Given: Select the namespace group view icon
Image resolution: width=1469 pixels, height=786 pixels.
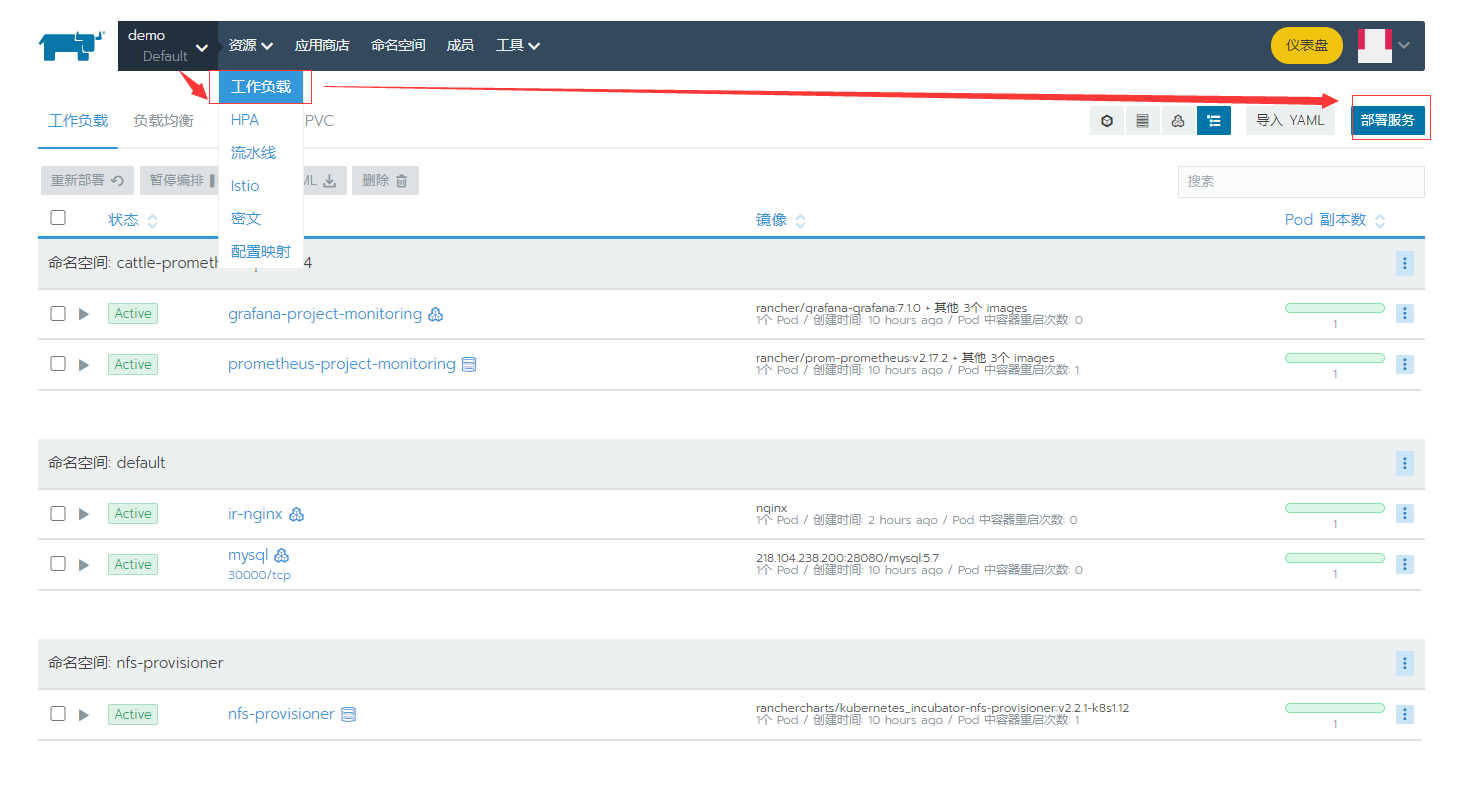Looking at the screenshot, I should tap(1214, 120).
